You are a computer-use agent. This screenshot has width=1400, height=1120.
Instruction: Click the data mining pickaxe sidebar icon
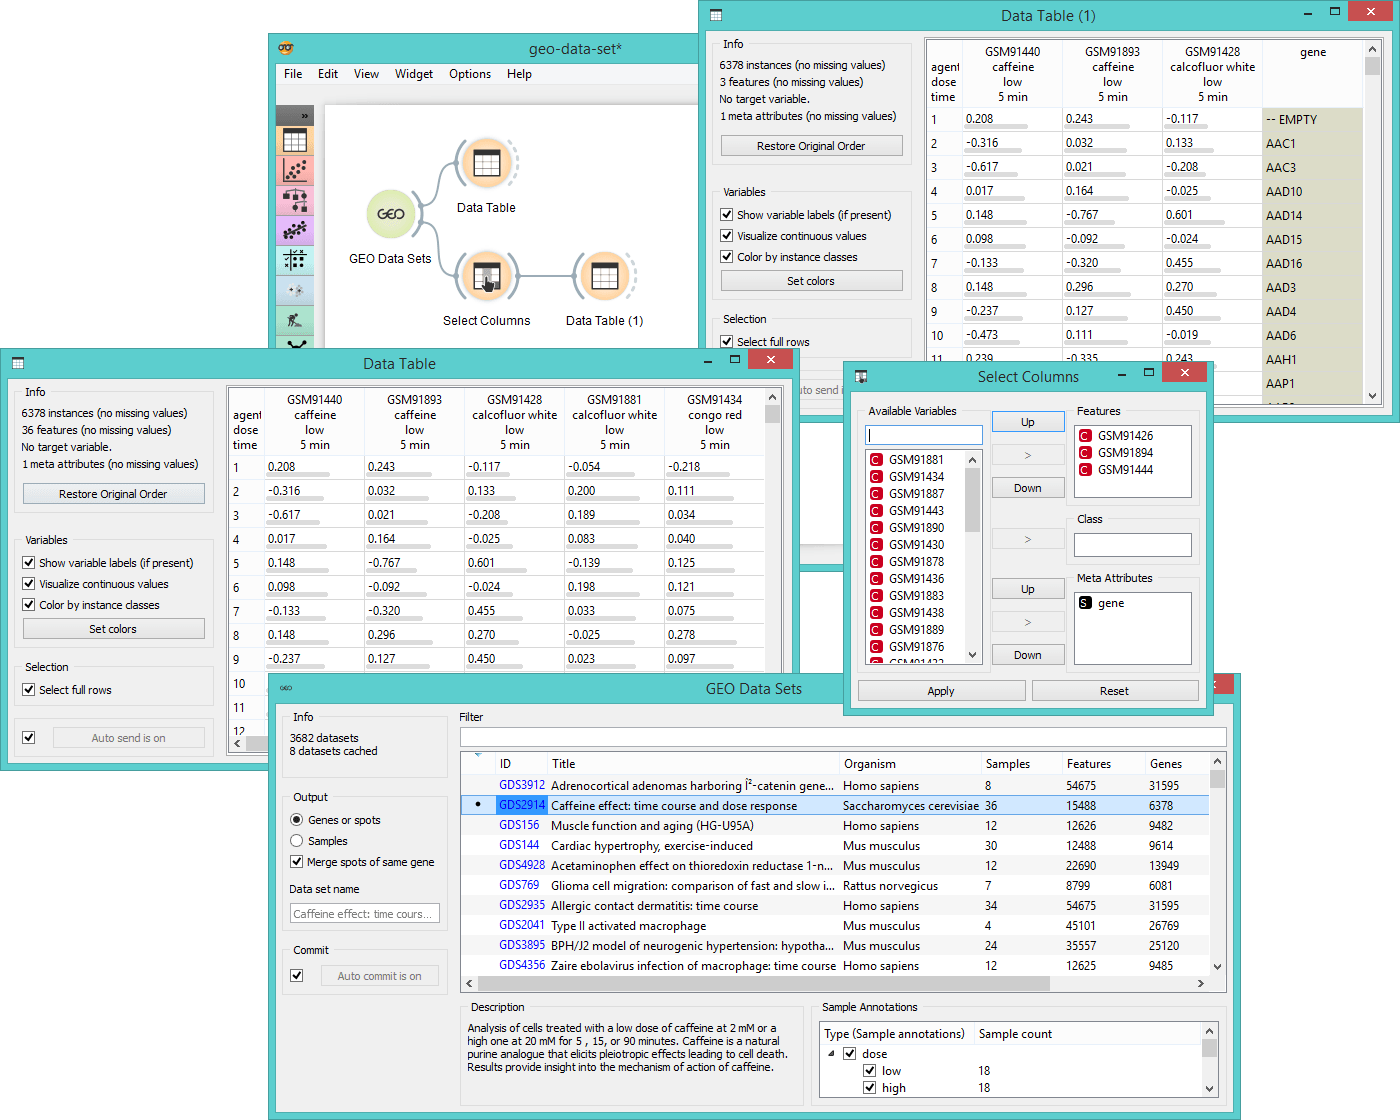[x=295, y=320]
